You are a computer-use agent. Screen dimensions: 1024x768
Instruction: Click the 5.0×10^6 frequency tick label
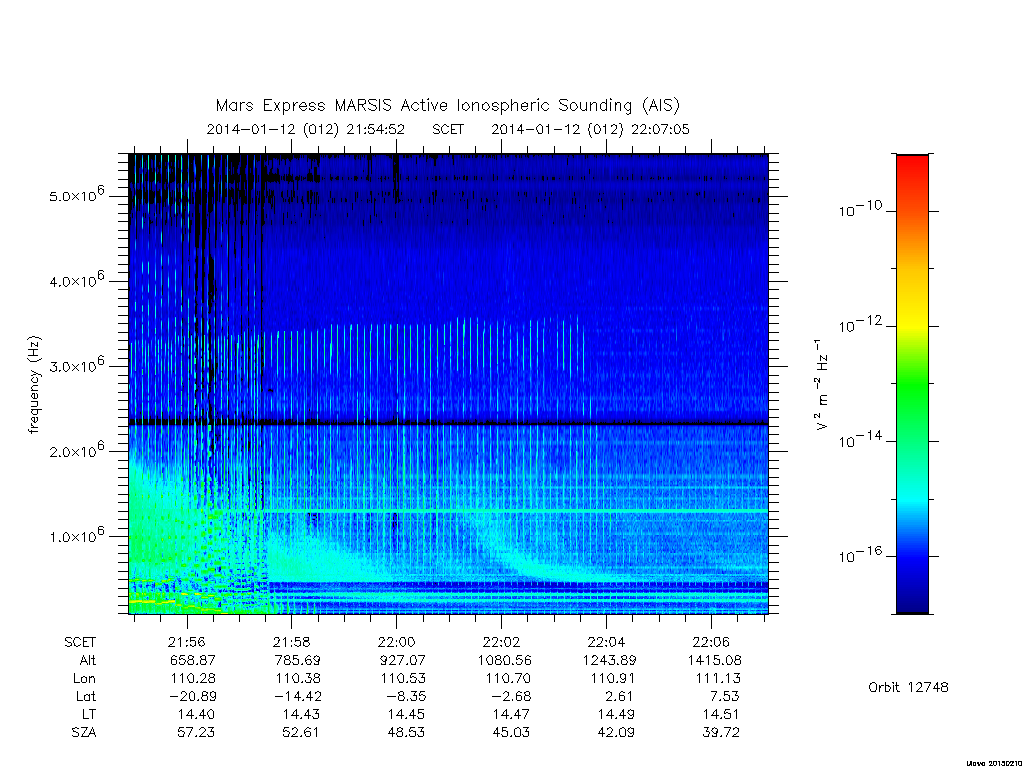(76, 194)
